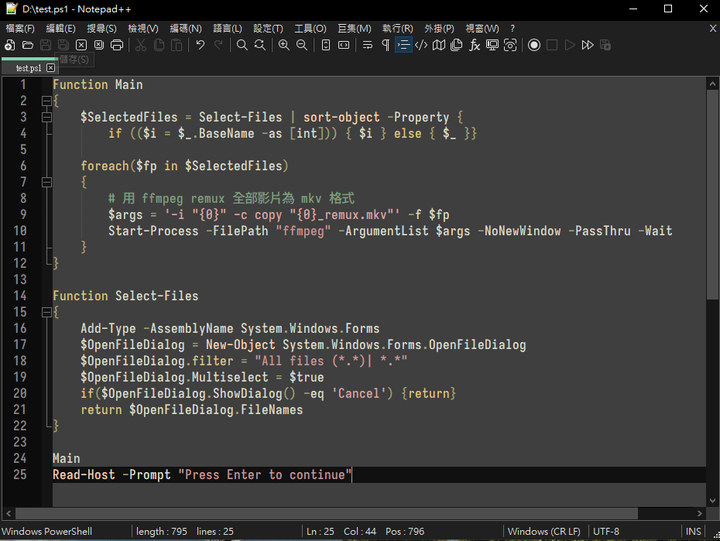Click the Stop Recording square icon
This screenshot has width=720, height=541.
[x=552, y=45]
